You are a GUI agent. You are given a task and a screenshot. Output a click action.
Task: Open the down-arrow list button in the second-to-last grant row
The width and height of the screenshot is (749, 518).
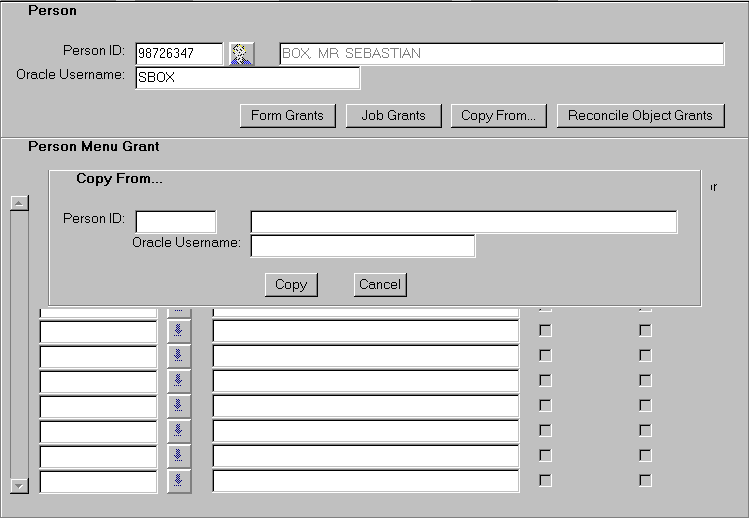coord(179,456)
